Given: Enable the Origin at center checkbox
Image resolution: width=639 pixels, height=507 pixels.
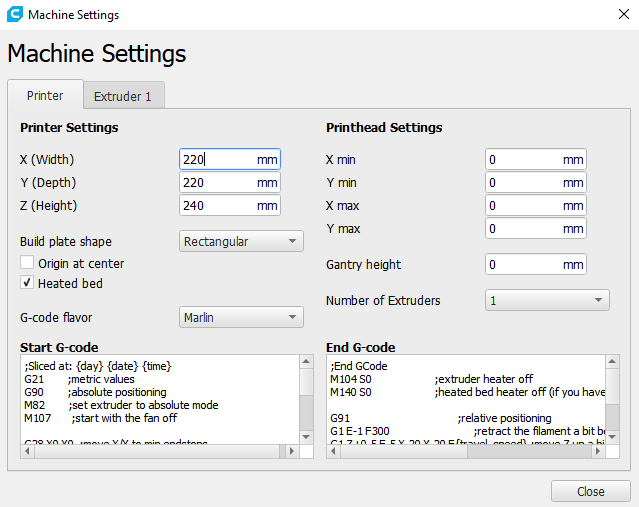Looking at the screenshot, I should coord(27,263).
